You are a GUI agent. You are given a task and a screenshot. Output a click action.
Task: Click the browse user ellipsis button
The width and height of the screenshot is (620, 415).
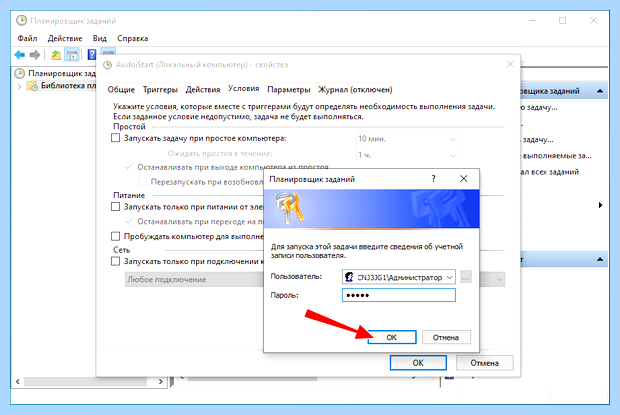coord(466,277)
